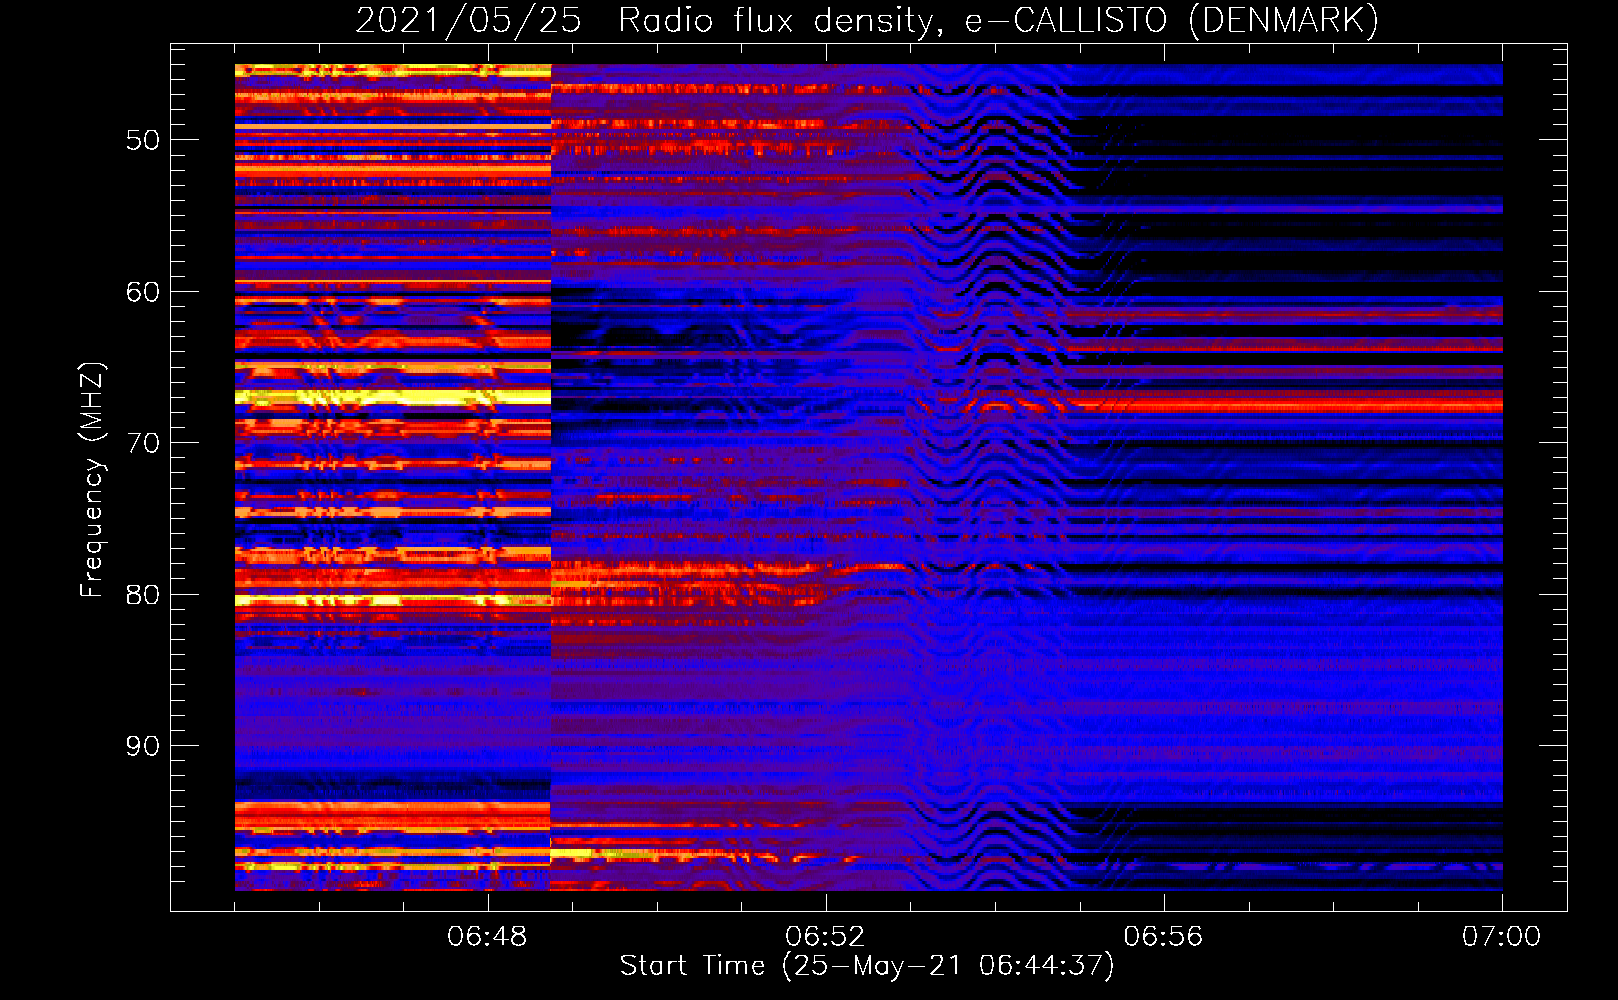Viewport: 1618px width, 1000px height.
Task: Click the 'e-CALLISTO (DENMARK)' title text
Action: (1171, 21)
